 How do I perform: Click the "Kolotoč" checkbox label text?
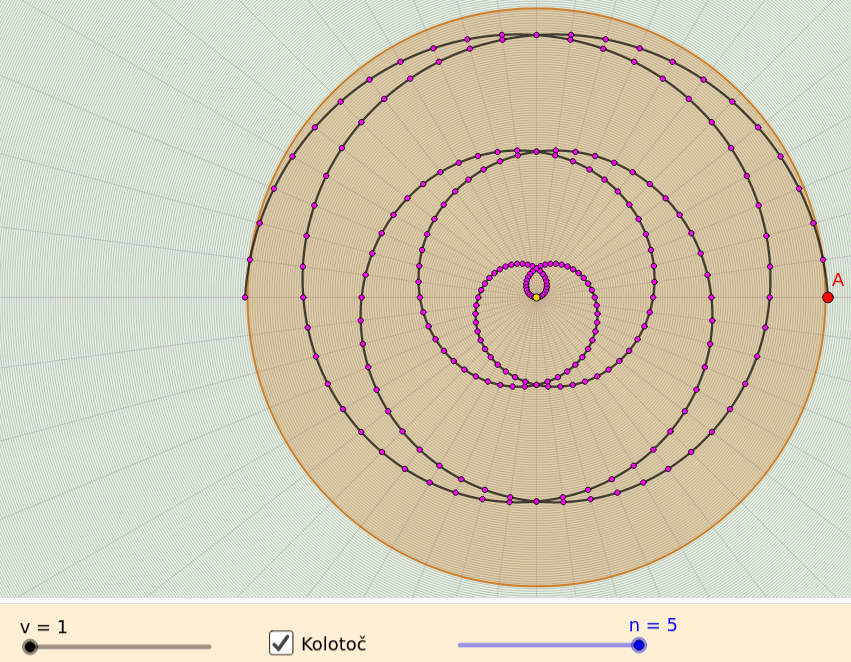[x=334, y=644]
